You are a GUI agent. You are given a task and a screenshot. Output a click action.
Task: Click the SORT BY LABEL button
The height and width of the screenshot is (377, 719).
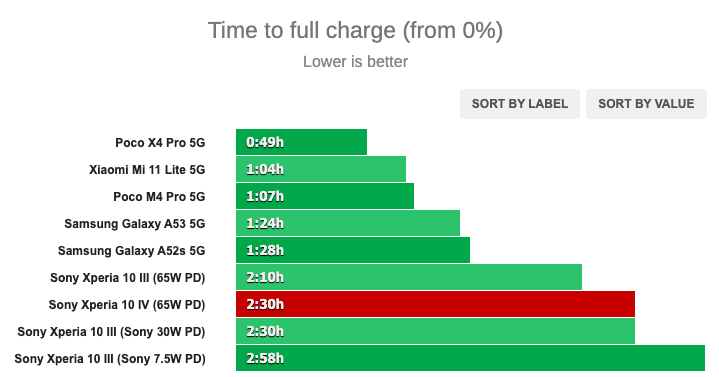pyautogui.click(x=520, y=104)
